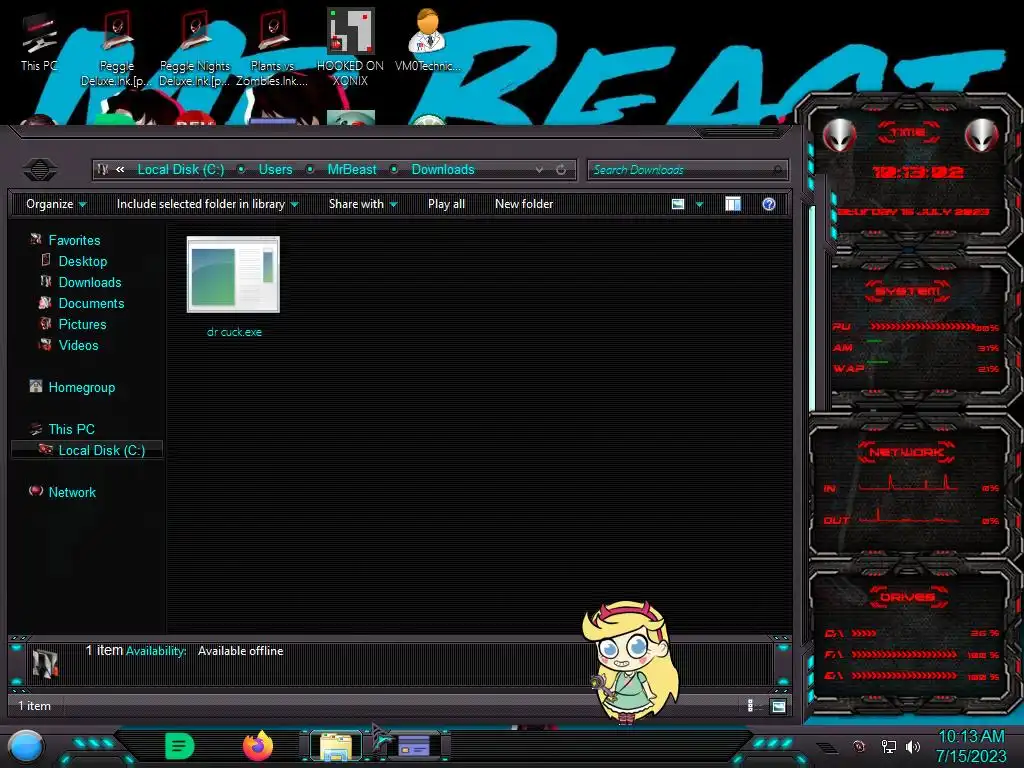Open Include selected folder in library dropdown
This screenshot has height=768, width=1024.
point(208,204)
